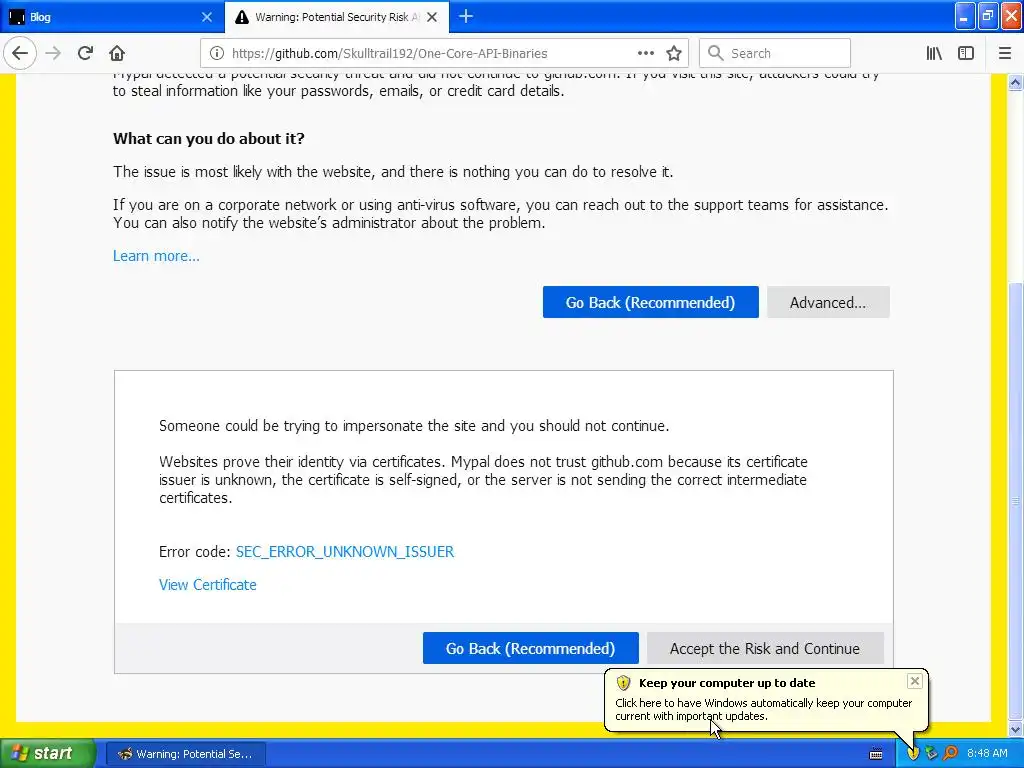Open a new tab with plus button
The width and height of the screenshot is (1024, 768).
466,17
